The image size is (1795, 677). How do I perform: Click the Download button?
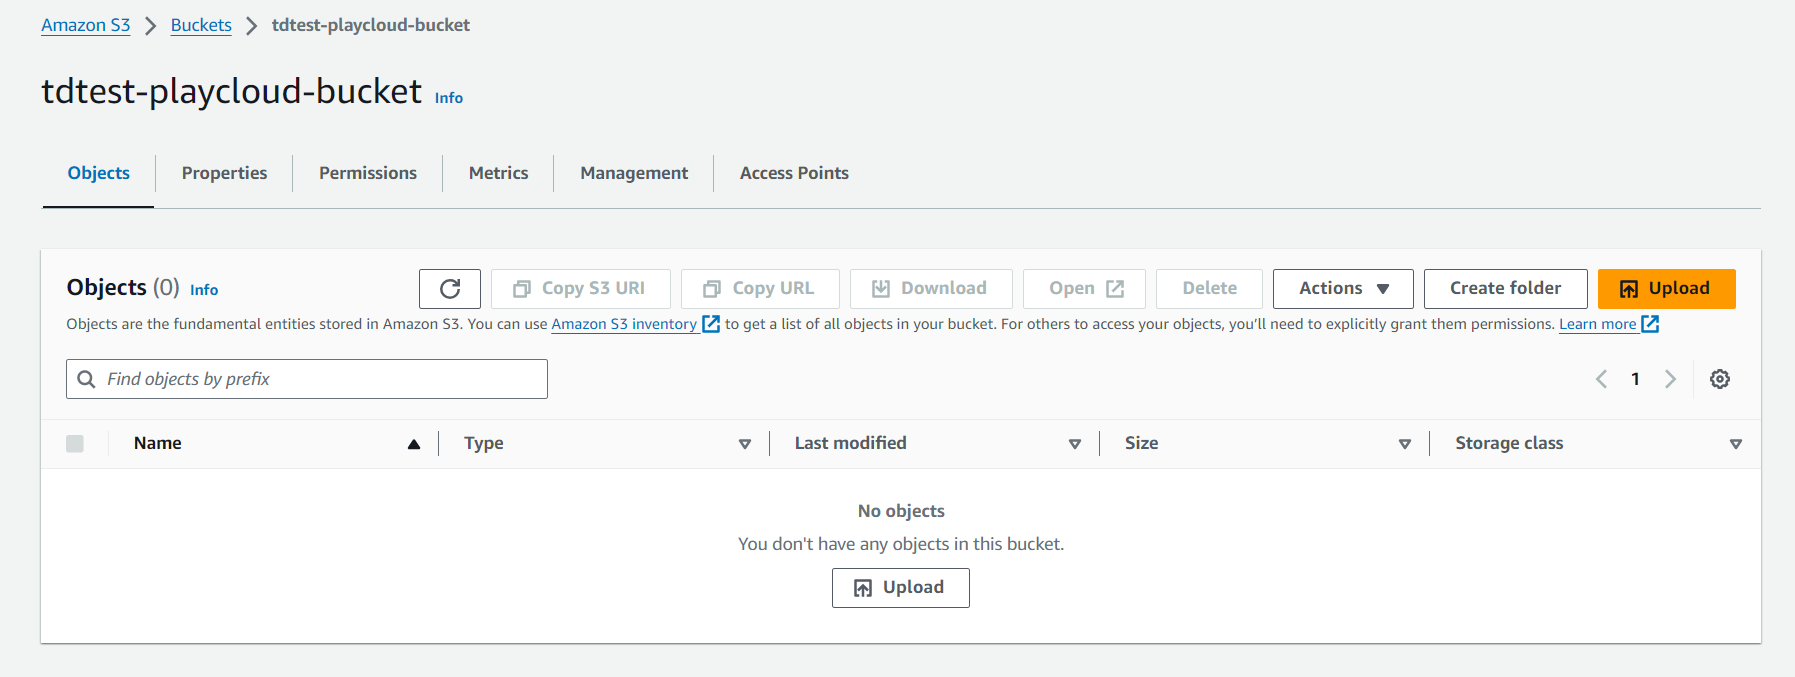tap(930, 289)
